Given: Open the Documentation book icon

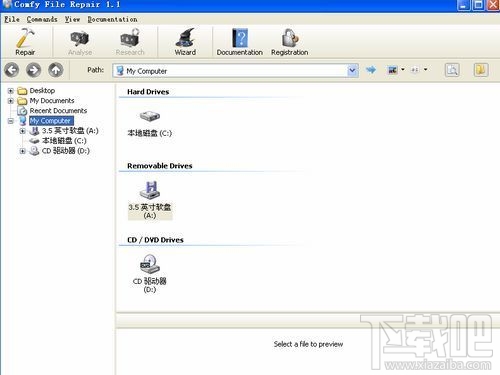Looking at the screenshot, I should (240, 38).
